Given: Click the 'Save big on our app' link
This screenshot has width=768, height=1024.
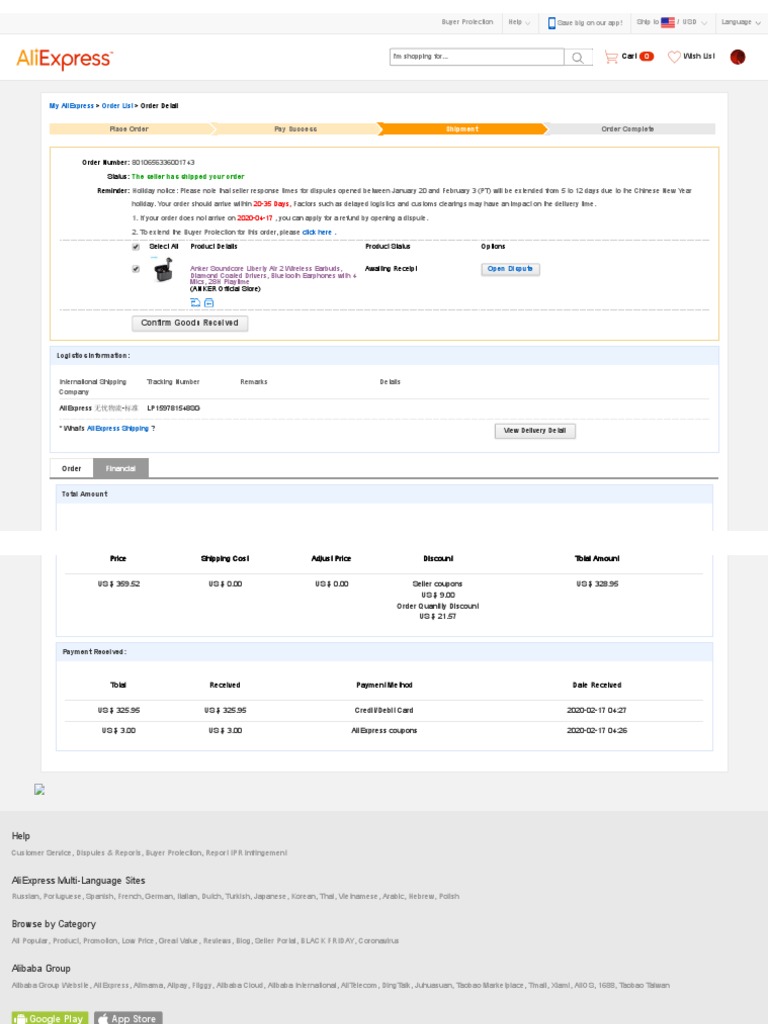Looking at the screenshot, I should (x=590, y=23).
